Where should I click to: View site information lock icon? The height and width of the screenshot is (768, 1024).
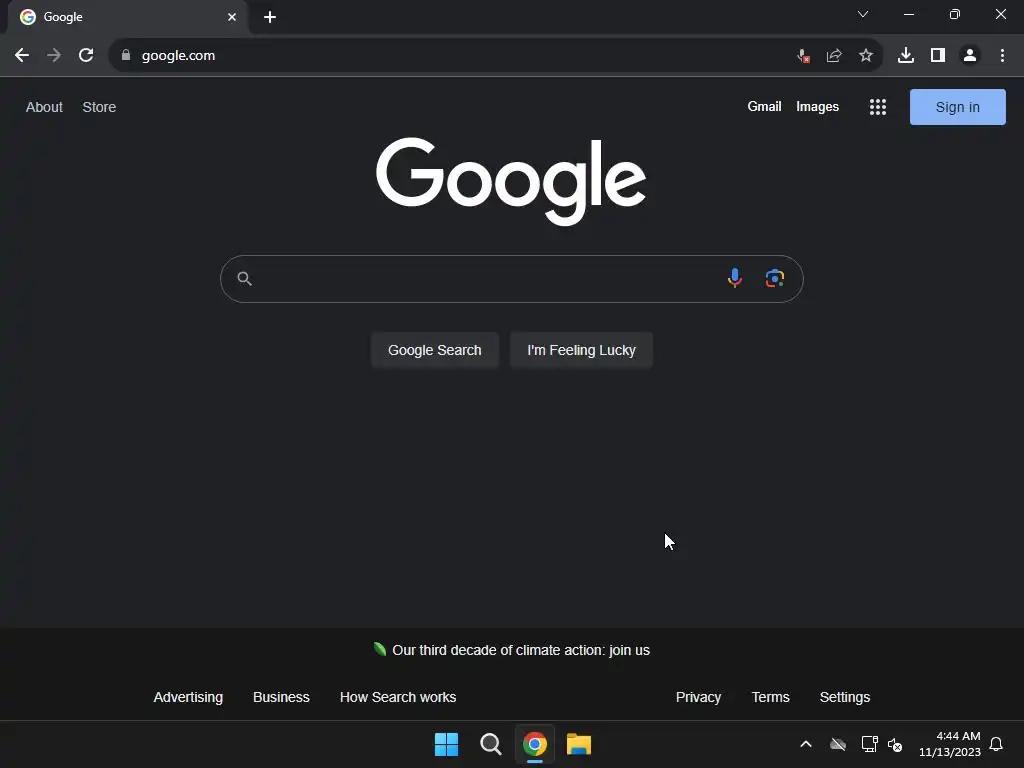click(126, 56)
